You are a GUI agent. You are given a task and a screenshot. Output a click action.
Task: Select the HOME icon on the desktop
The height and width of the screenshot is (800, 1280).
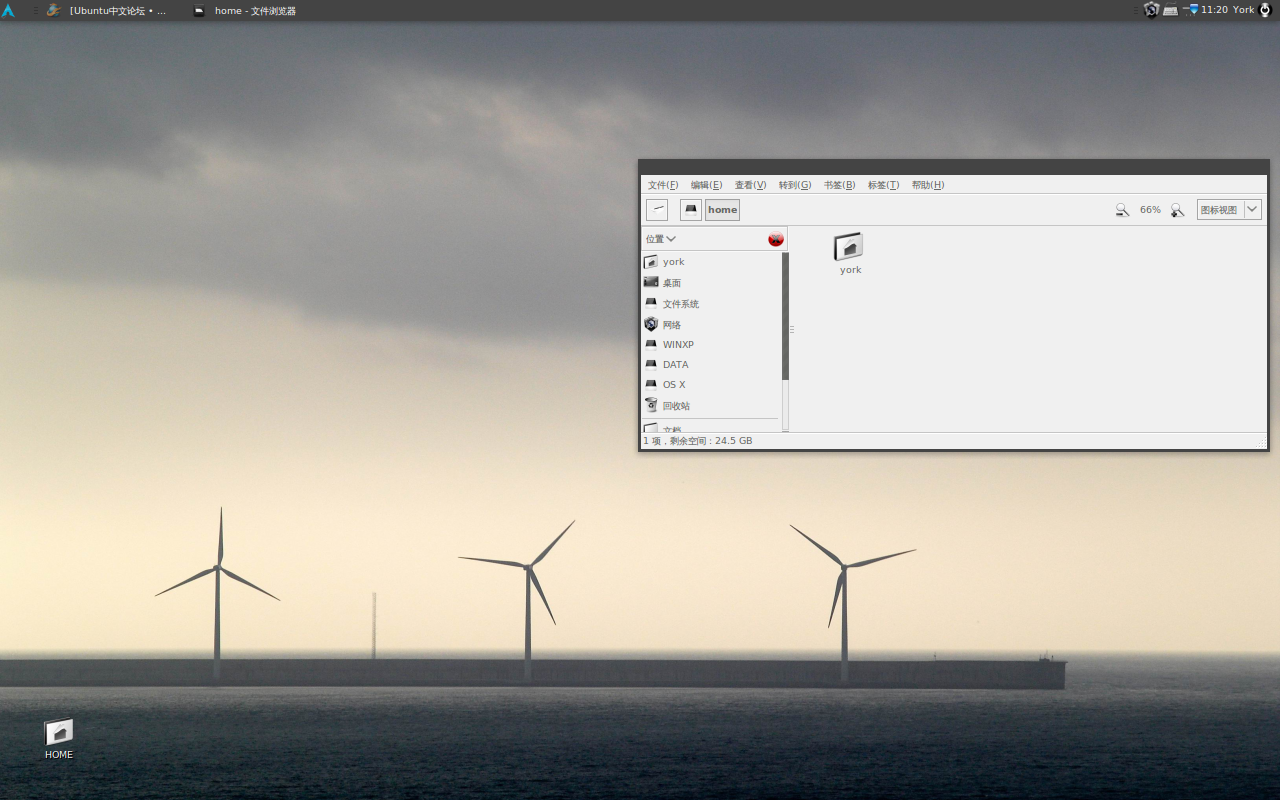tap(59, 732)
